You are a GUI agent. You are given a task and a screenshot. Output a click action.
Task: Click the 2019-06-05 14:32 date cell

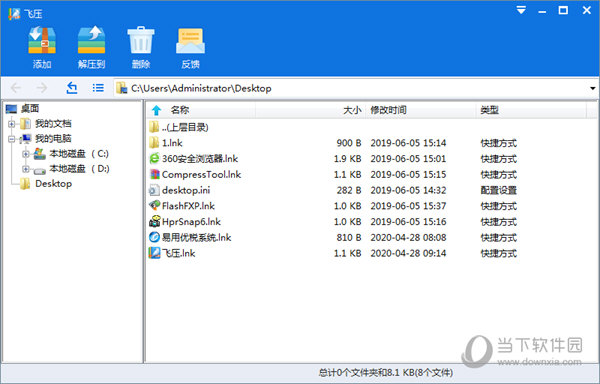(408, 190)
